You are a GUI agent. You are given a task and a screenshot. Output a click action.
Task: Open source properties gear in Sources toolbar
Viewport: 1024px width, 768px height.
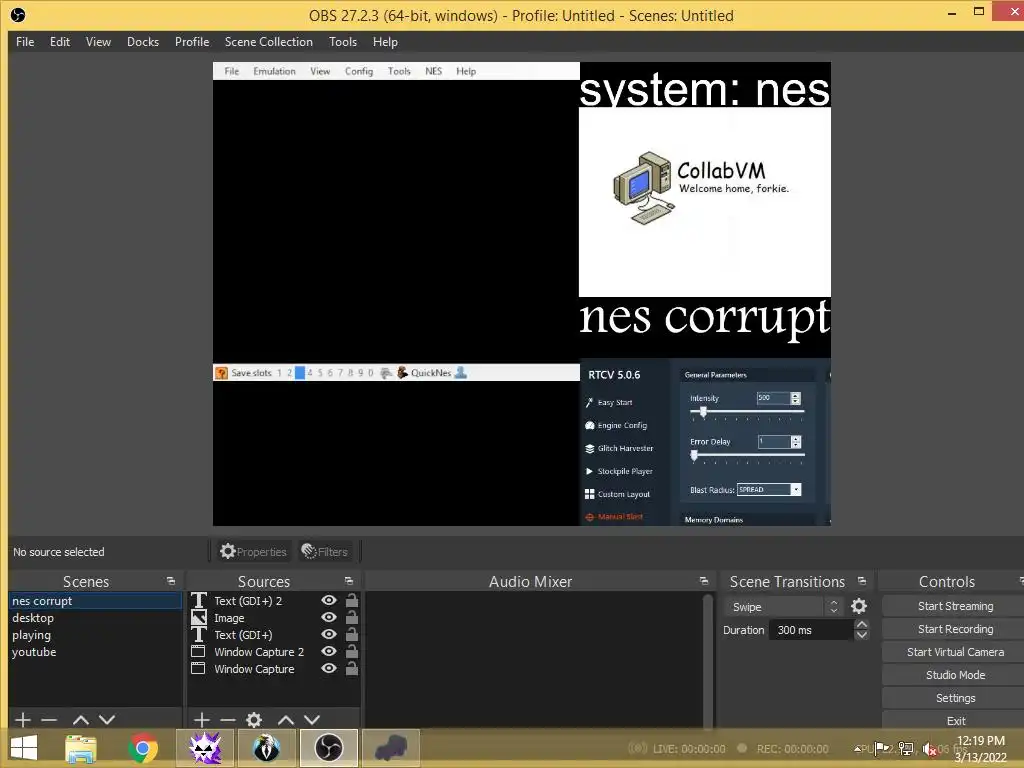[x=254, y=720]
